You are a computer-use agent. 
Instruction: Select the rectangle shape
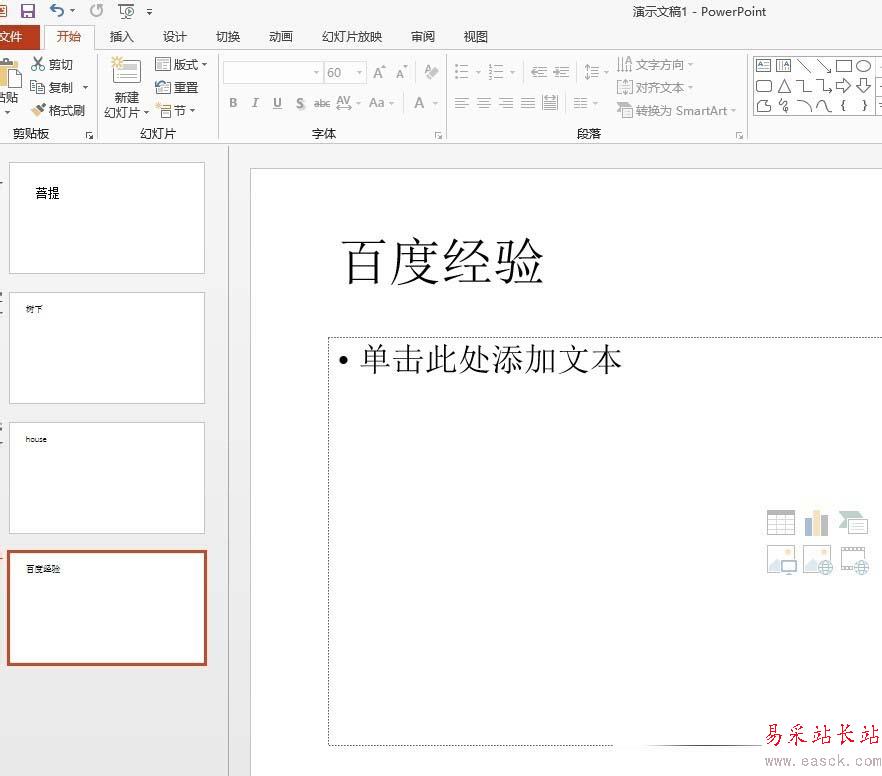click(x=844, y=66)
